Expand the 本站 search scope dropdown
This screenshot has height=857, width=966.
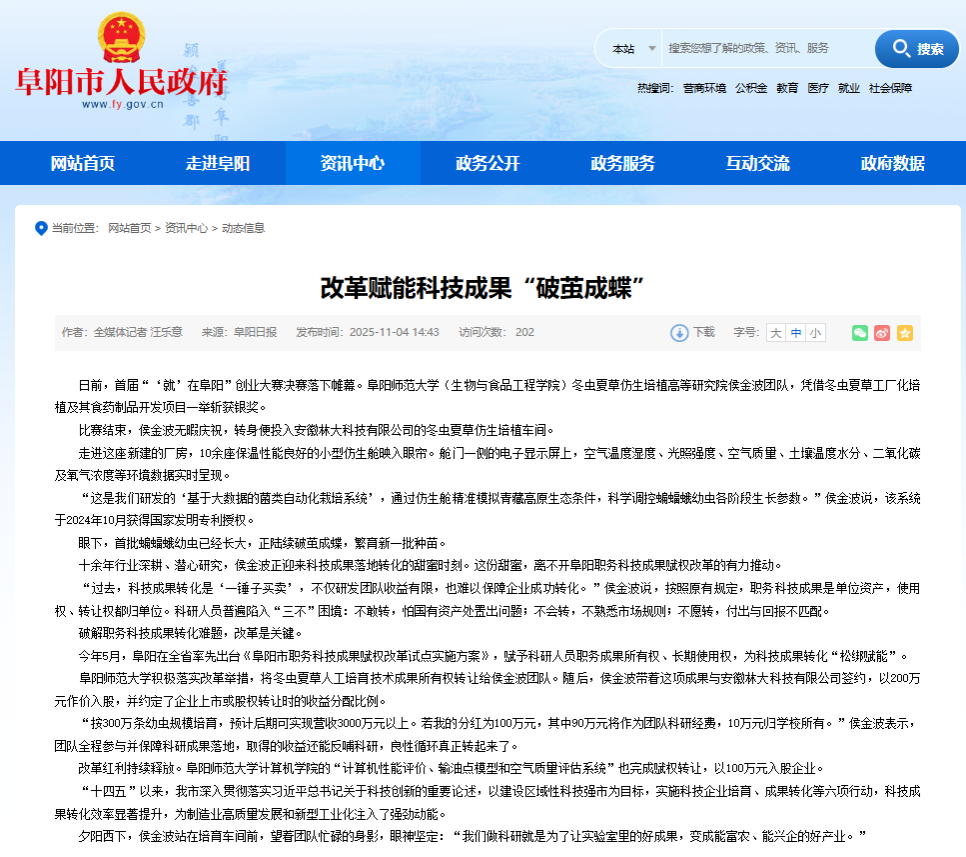[x=634, y=48]
